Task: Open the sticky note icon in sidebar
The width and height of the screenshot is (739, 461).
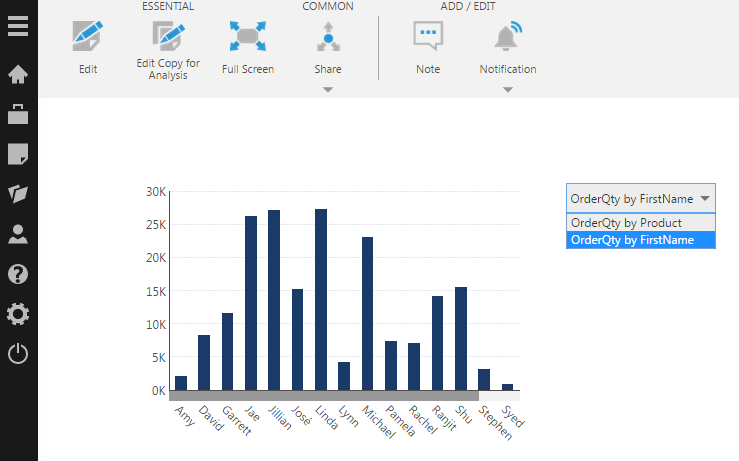Action: click(18, 154)
